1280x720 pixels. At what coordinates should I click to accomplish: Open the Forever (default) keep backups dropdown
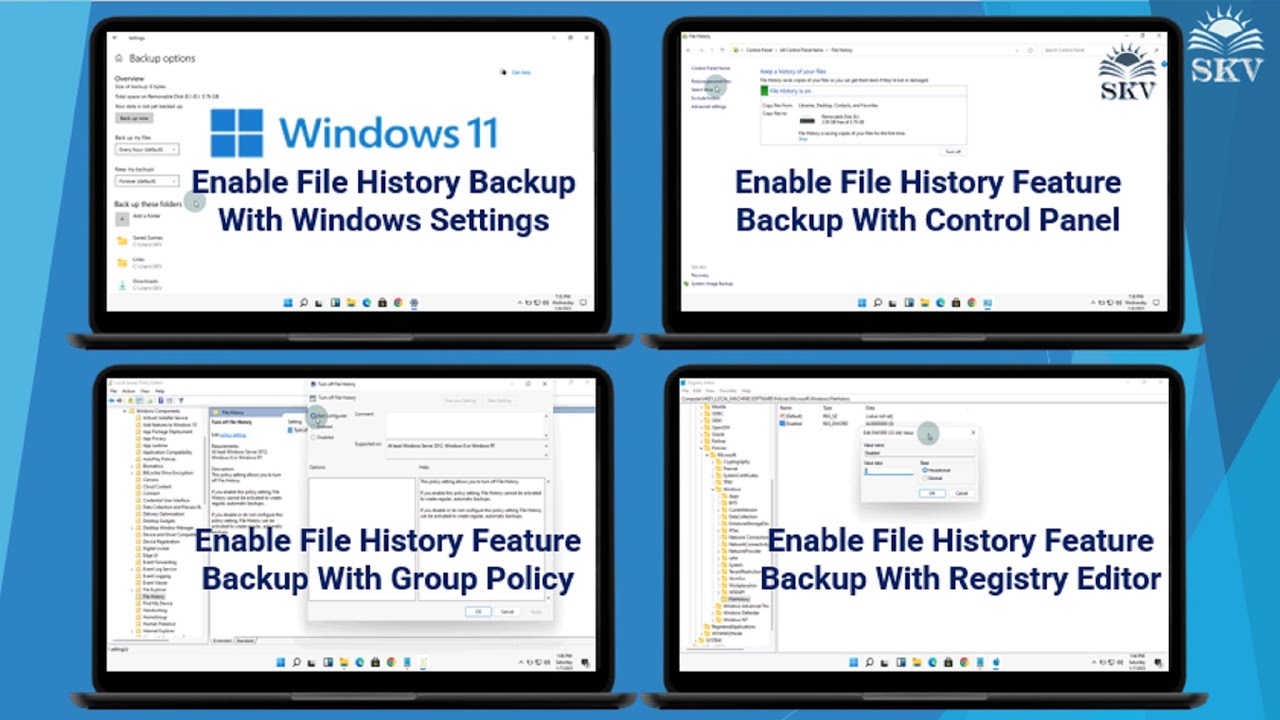pyautogui.click(x=147, y=181)
